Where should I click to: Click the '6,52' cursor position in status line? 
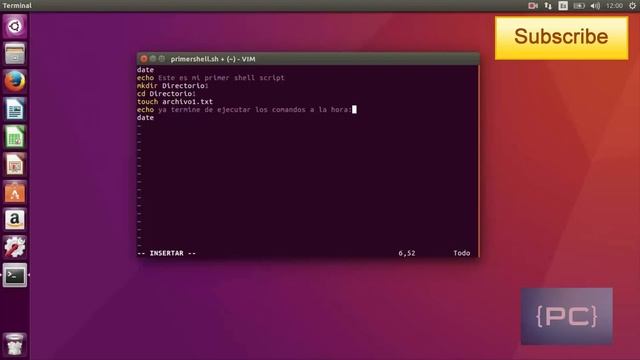click(x=407, y=253)
